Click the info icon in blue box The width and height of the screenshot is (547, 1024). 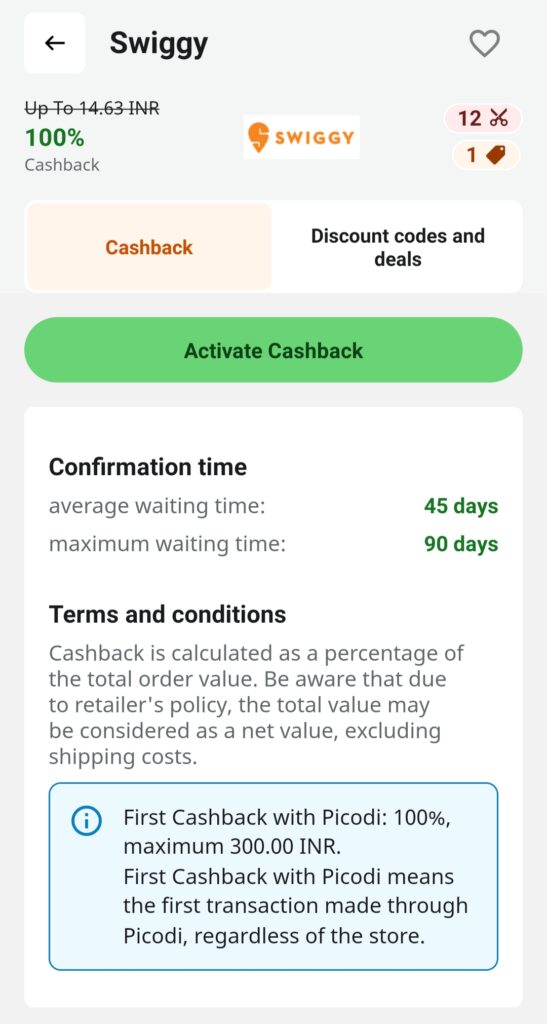coord(86,822)
